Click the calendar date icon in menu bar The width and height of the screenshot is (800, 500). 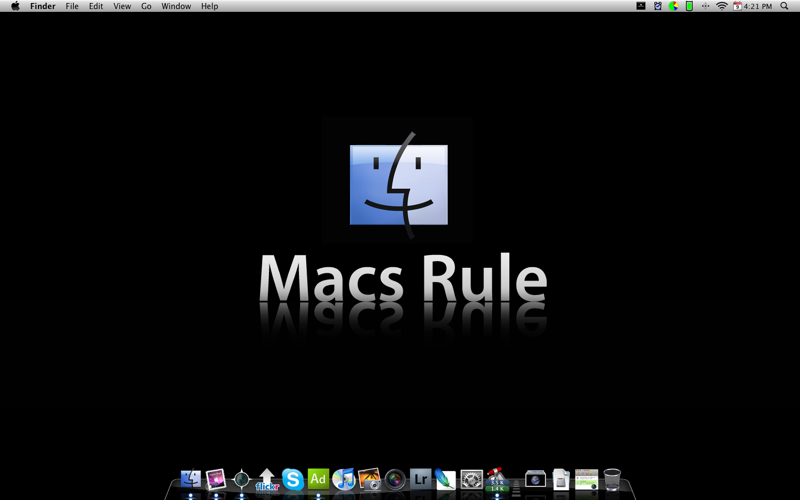pos(737,6)
